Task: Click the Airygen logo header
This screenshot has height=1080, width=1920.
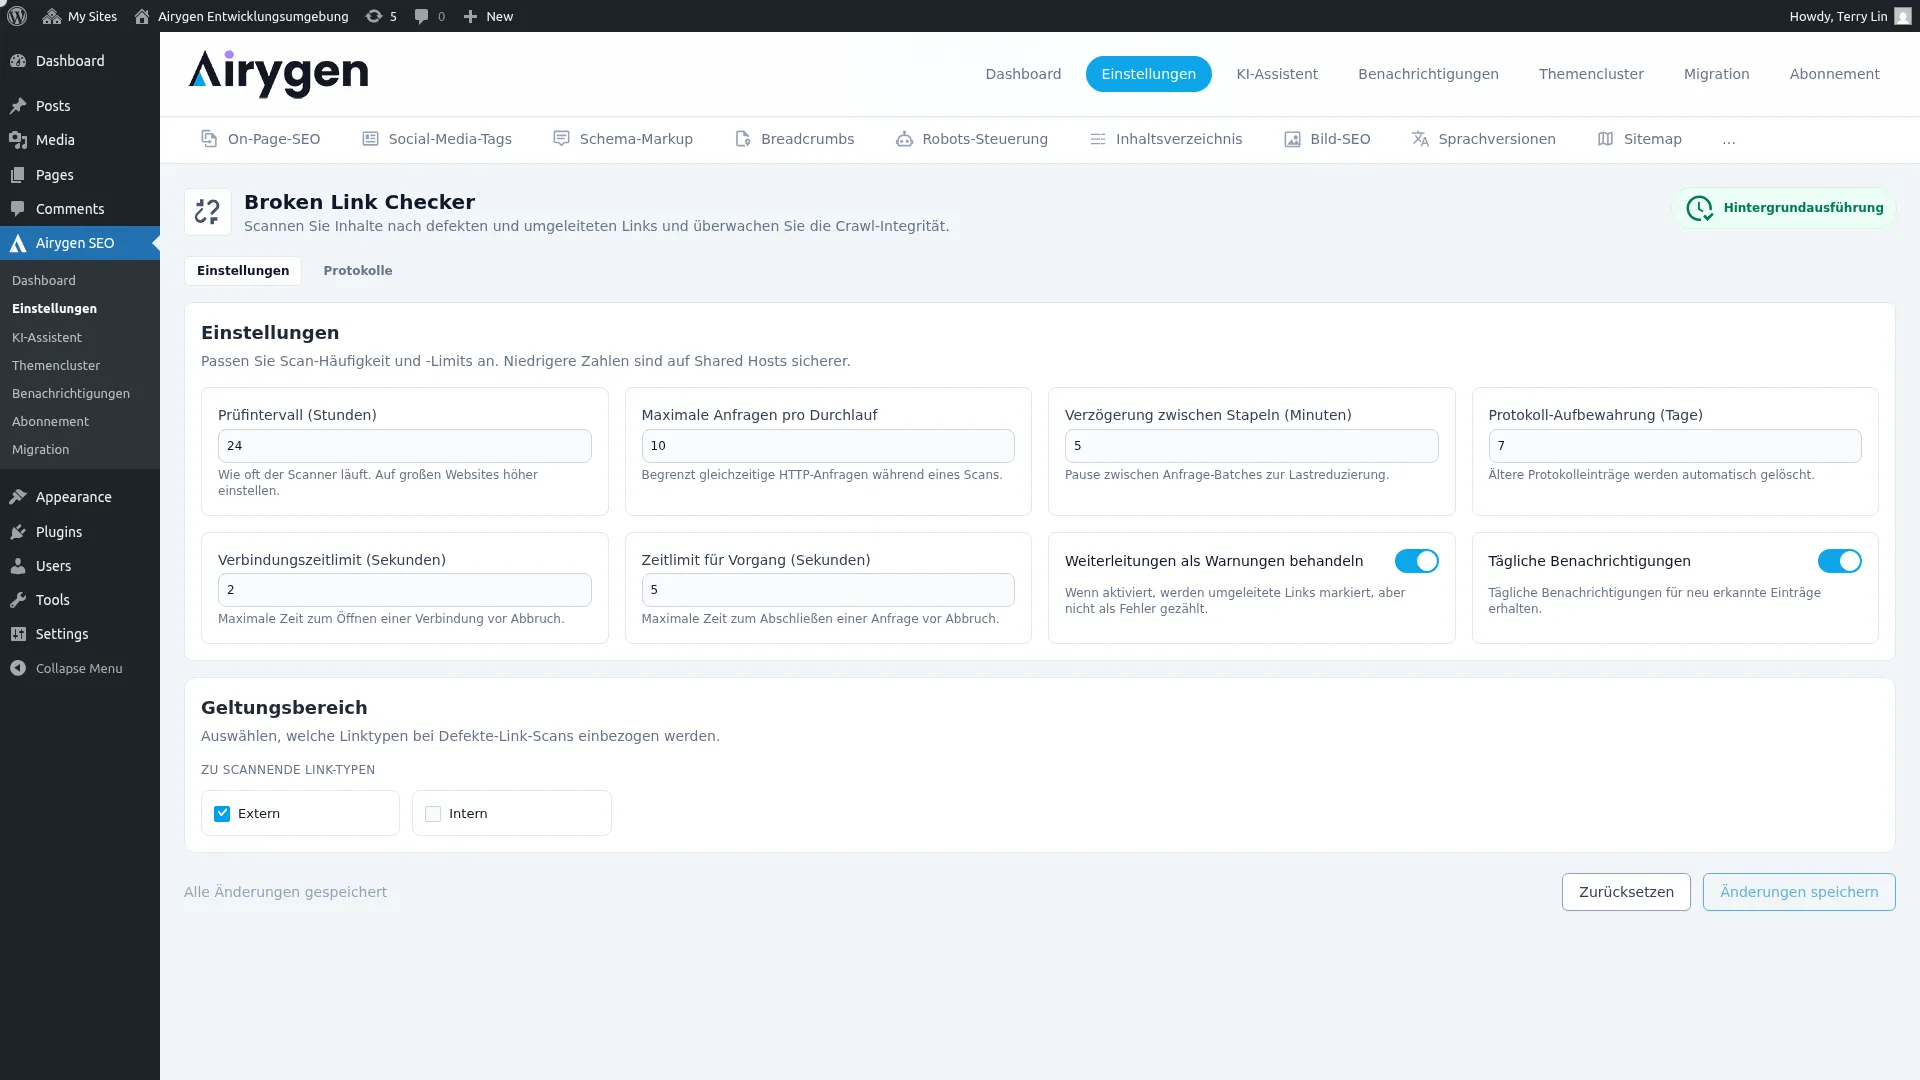Action: [278, 74]
